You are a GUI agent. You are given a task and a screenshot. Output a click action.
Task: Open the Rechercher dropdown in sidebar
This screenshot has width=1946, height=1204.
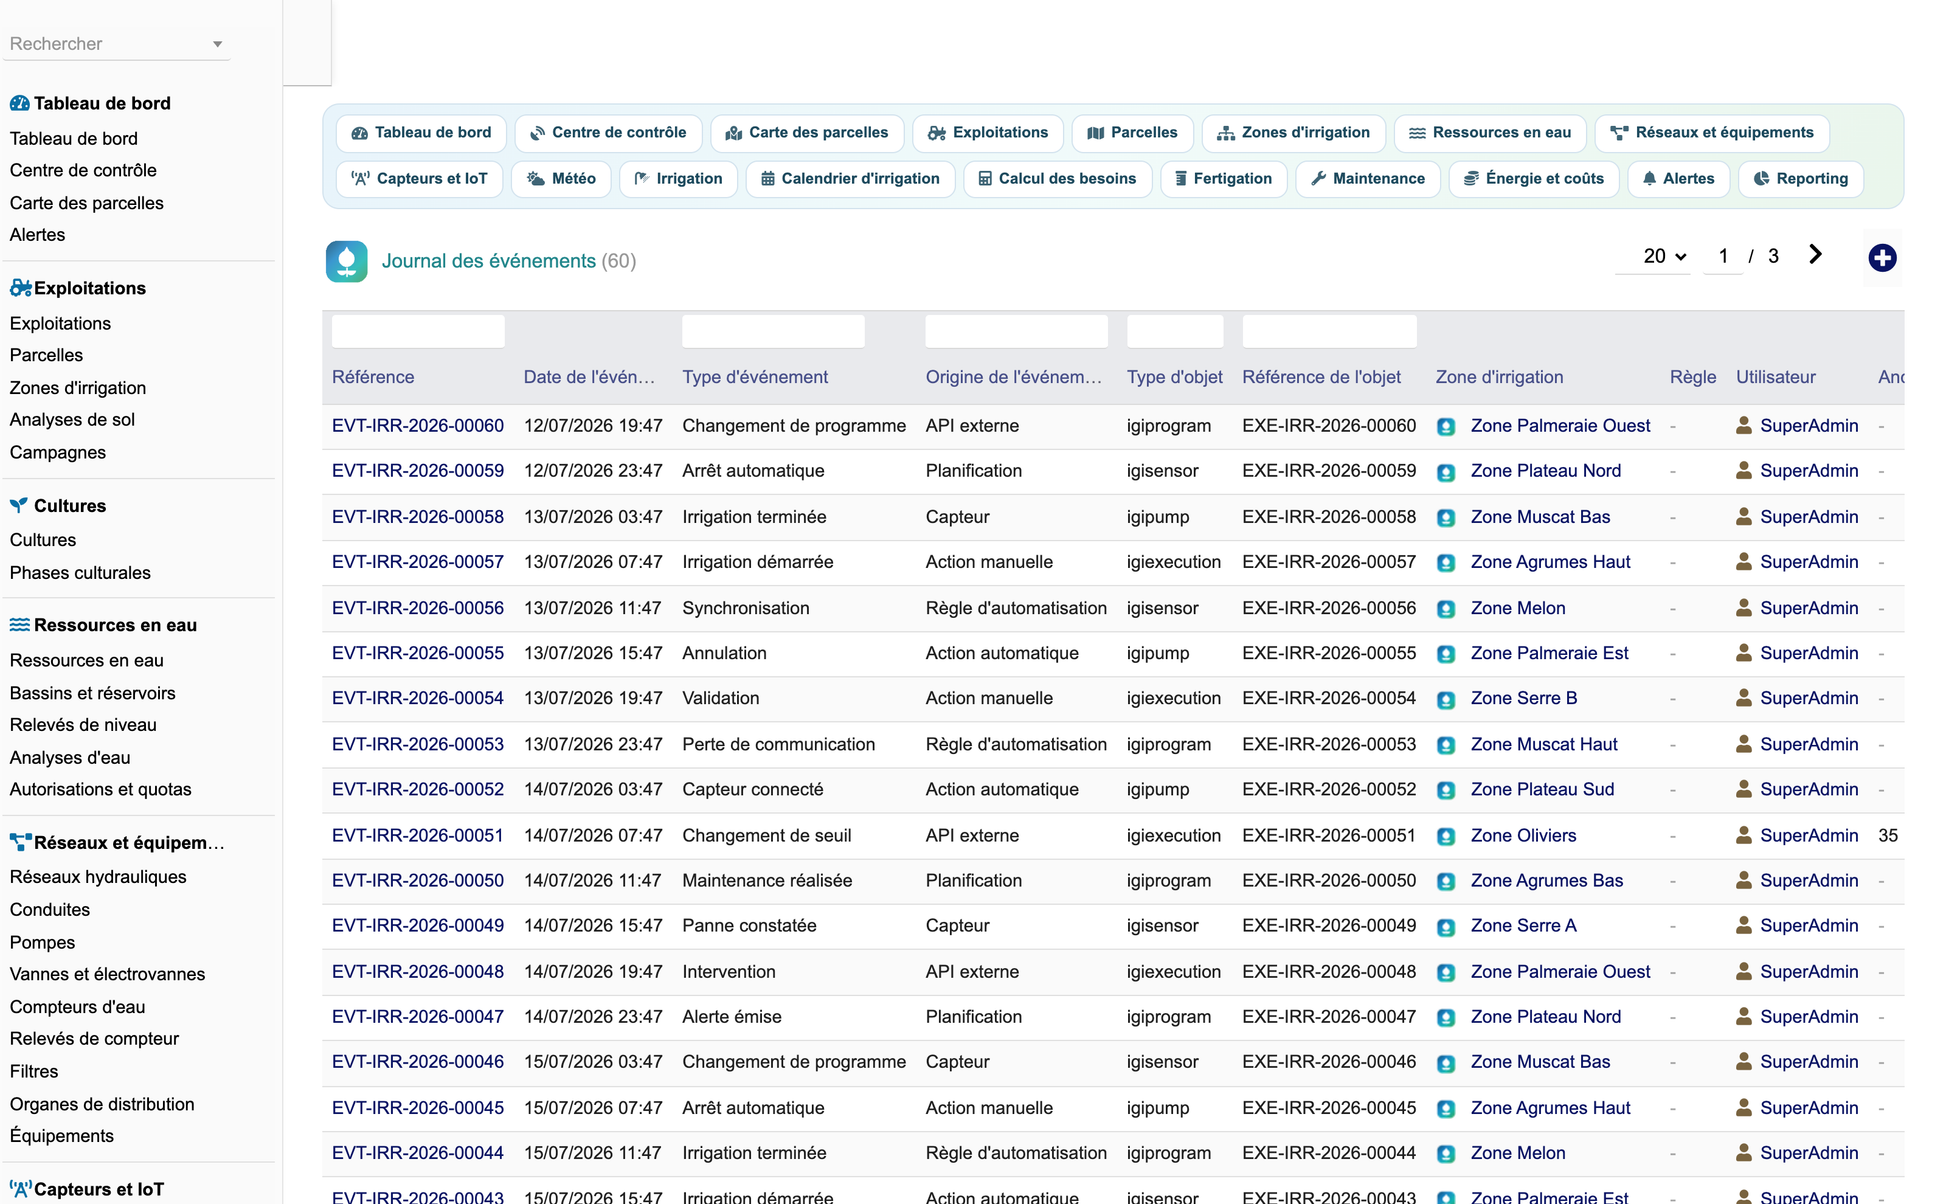point(116,44)
